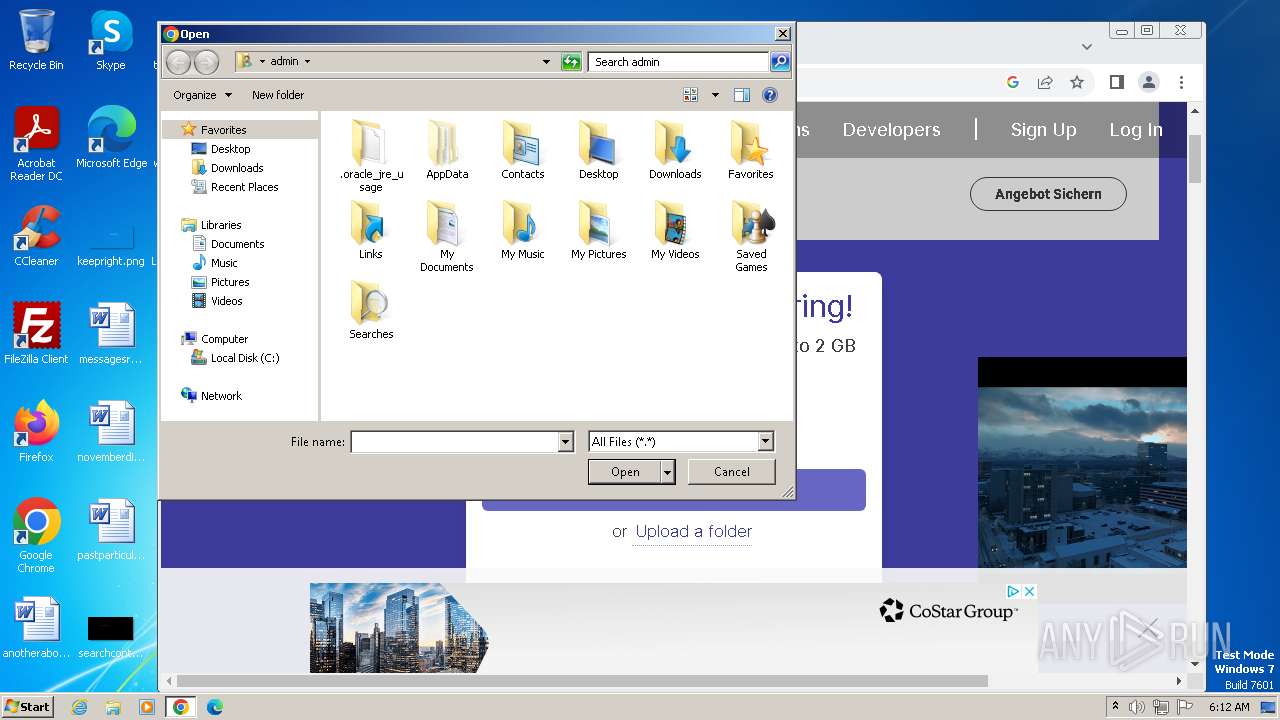Click the change view icon
Viewport: 1280px width, 720px height.
click(x=690, y=95)
